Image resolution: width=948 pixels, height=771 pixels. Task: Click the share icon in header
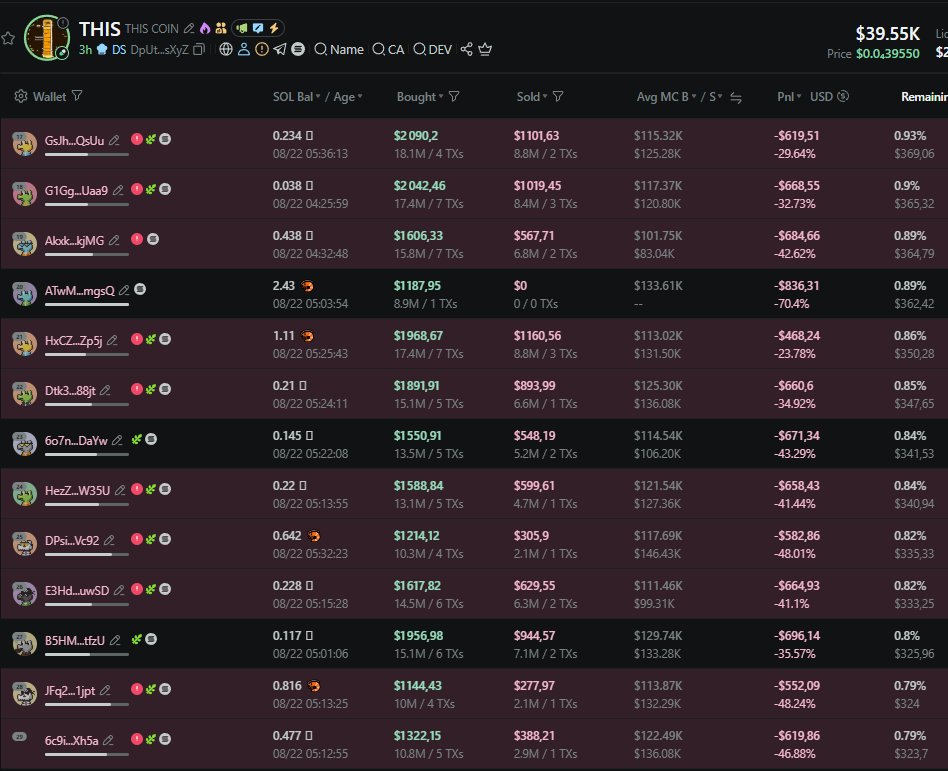tap(466, 49)
